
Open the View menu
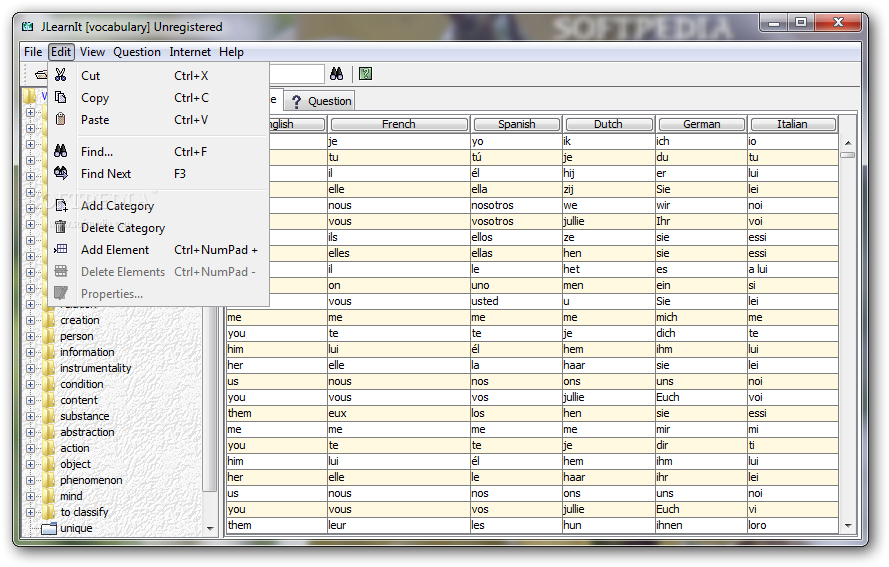point(92,52)
